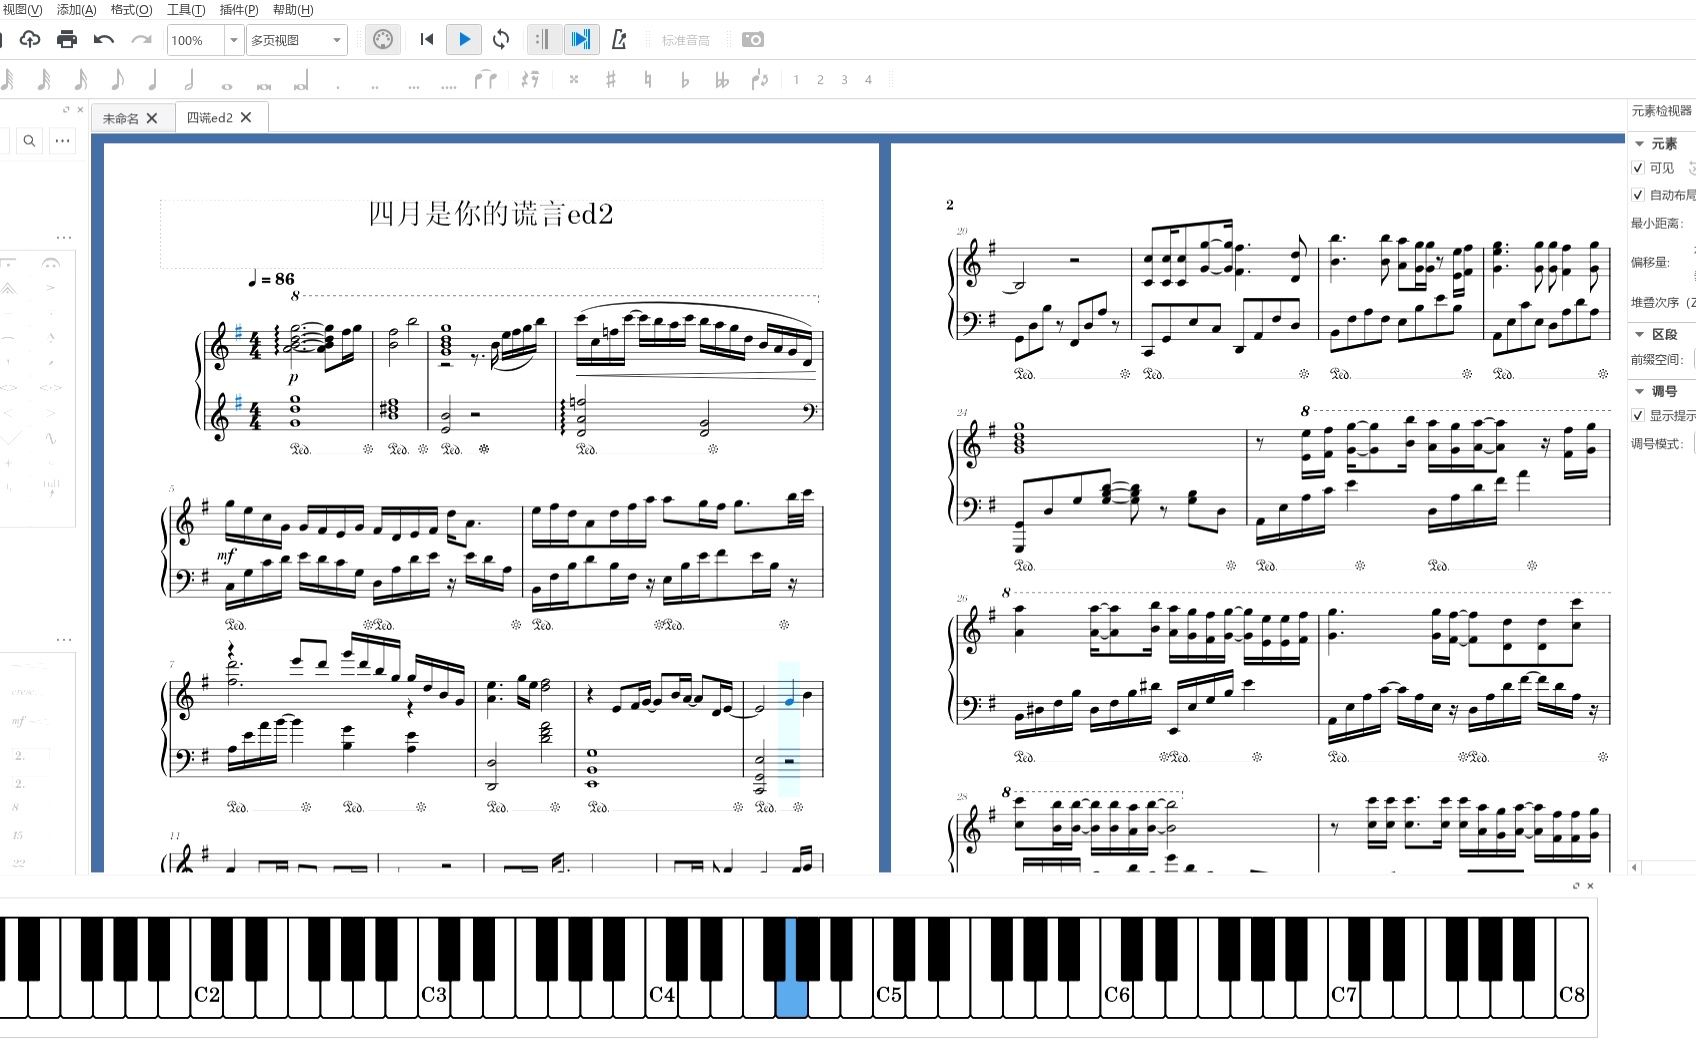Select voice 4
Viewport: 1696px width, 1060px height.
click(868, 80)
